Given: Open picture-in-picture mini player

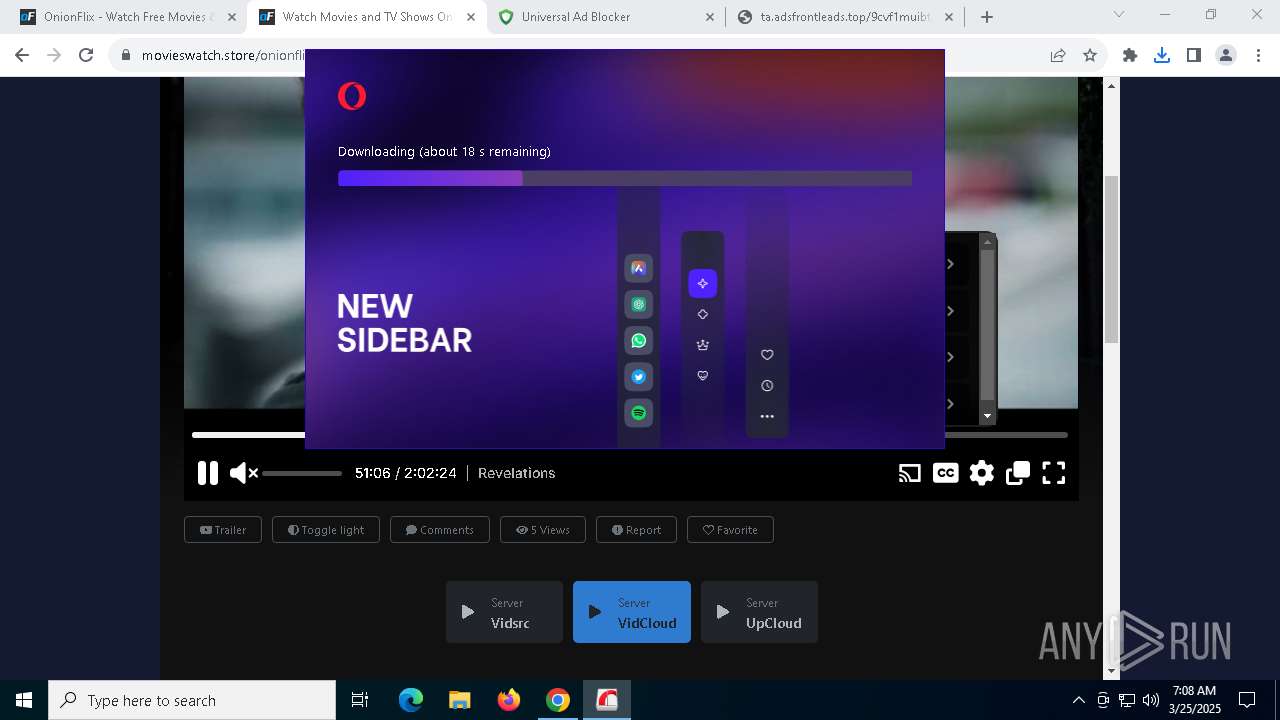Looking at the screenshot, I should click(x=1018, y=473).
